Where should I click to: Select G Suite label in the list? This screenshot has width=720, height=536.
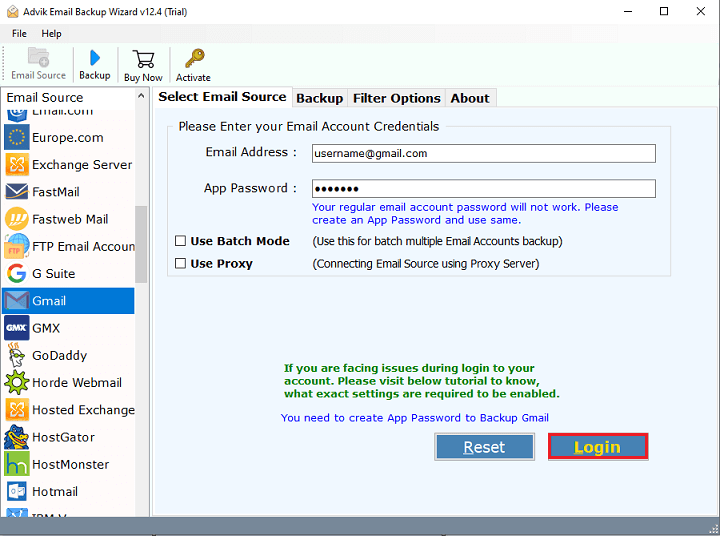pyautogui.click(x=54, y=274)
